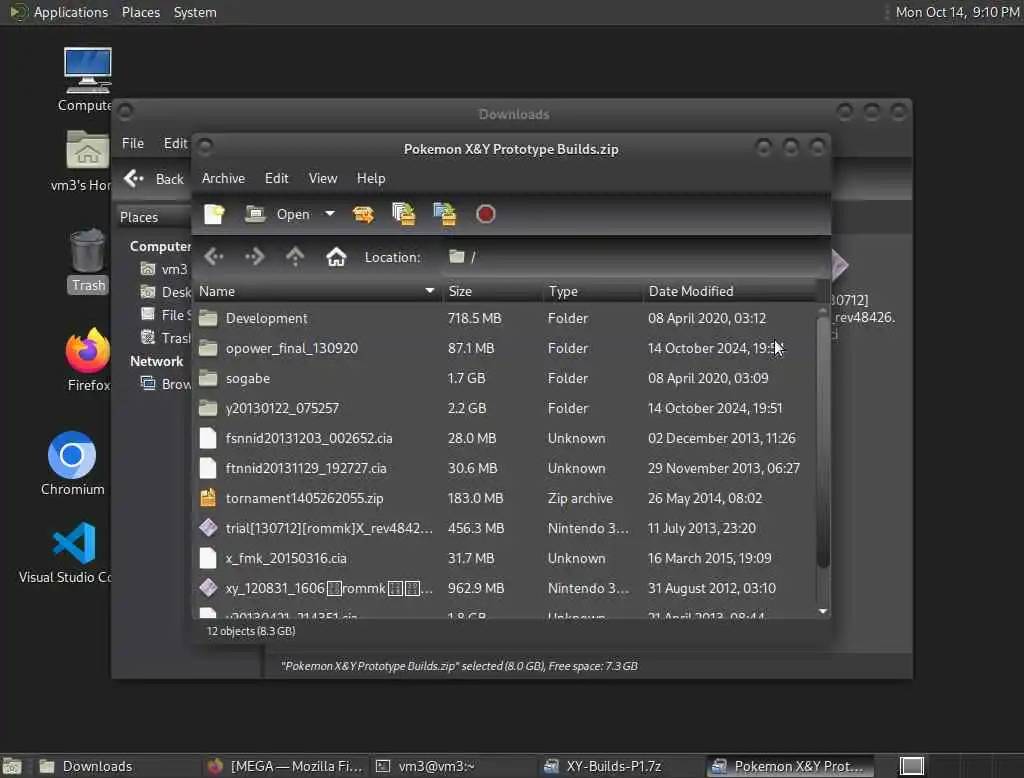Click the Open archive toolbar button
Image resolution: width=1024 pixels, height=778 pixels.
(x=277, y=214)
